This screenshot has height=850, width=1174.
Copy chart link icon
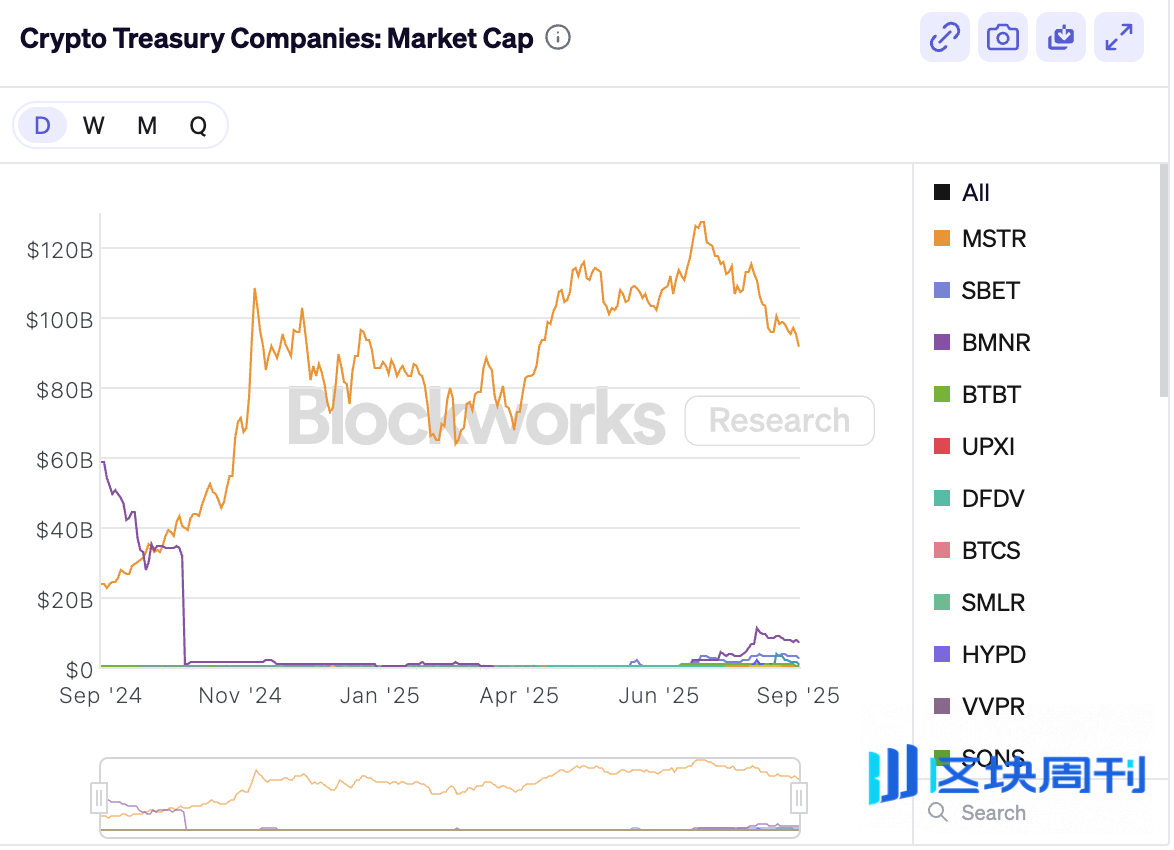[x=945, y=37]
